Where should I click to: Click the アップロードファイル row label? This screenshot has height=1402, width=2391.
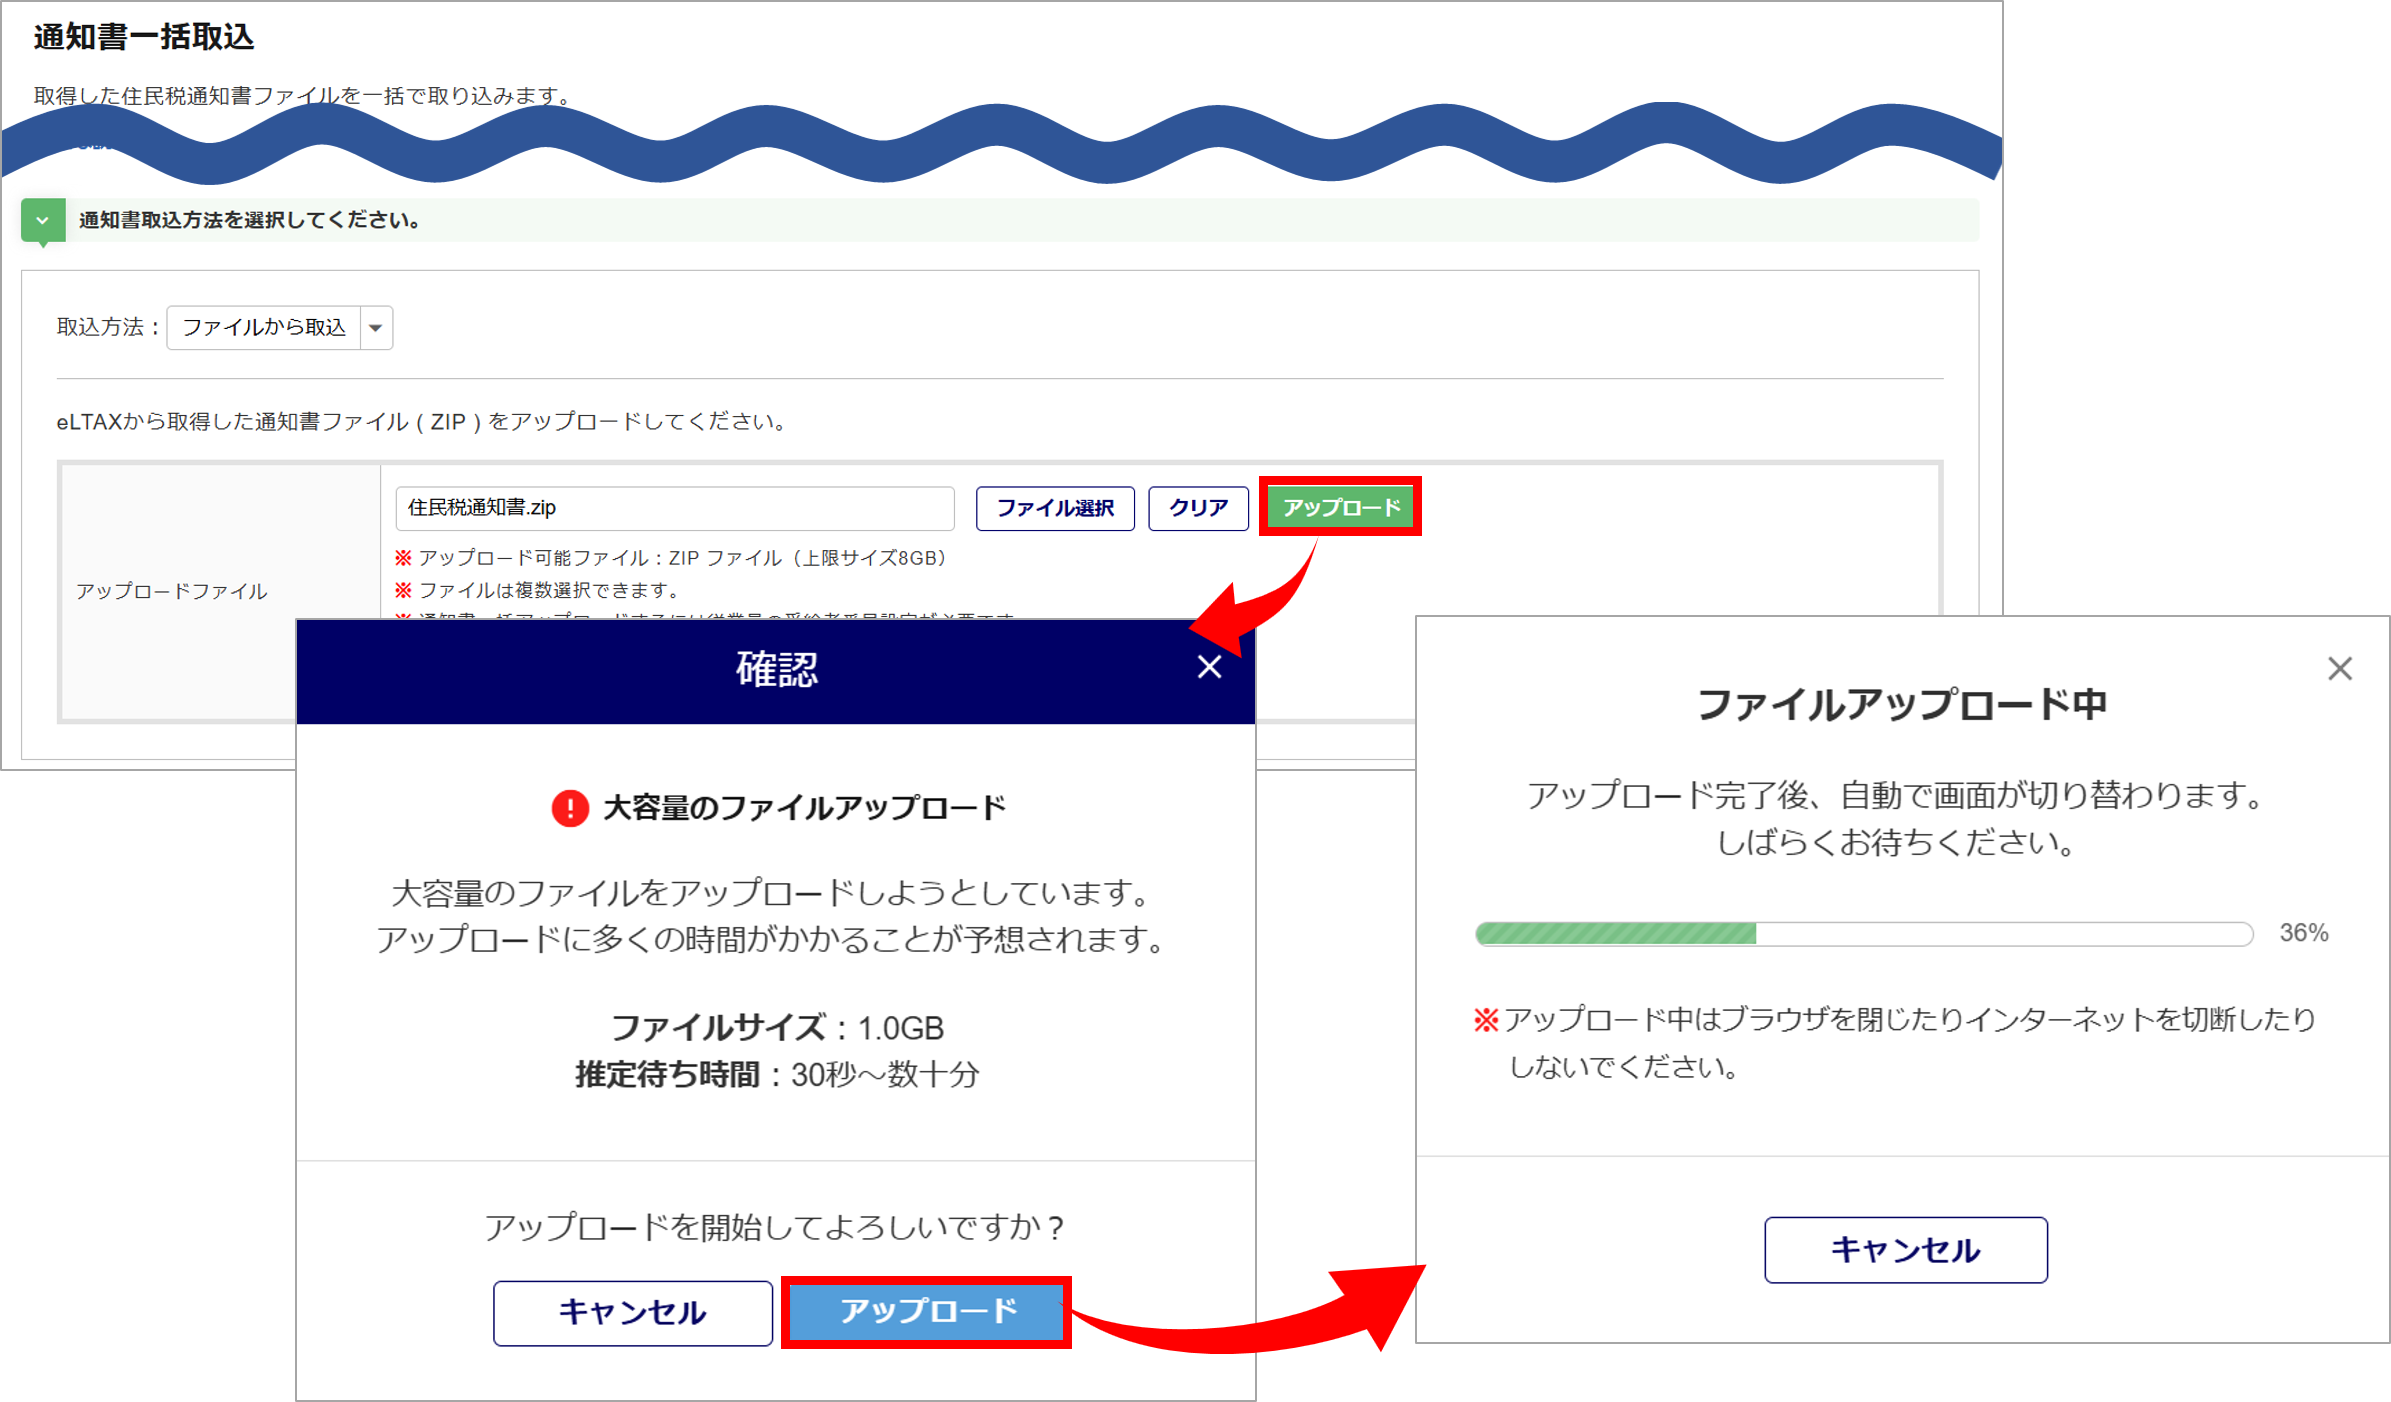pyautogui.click(x=172, y=591)
